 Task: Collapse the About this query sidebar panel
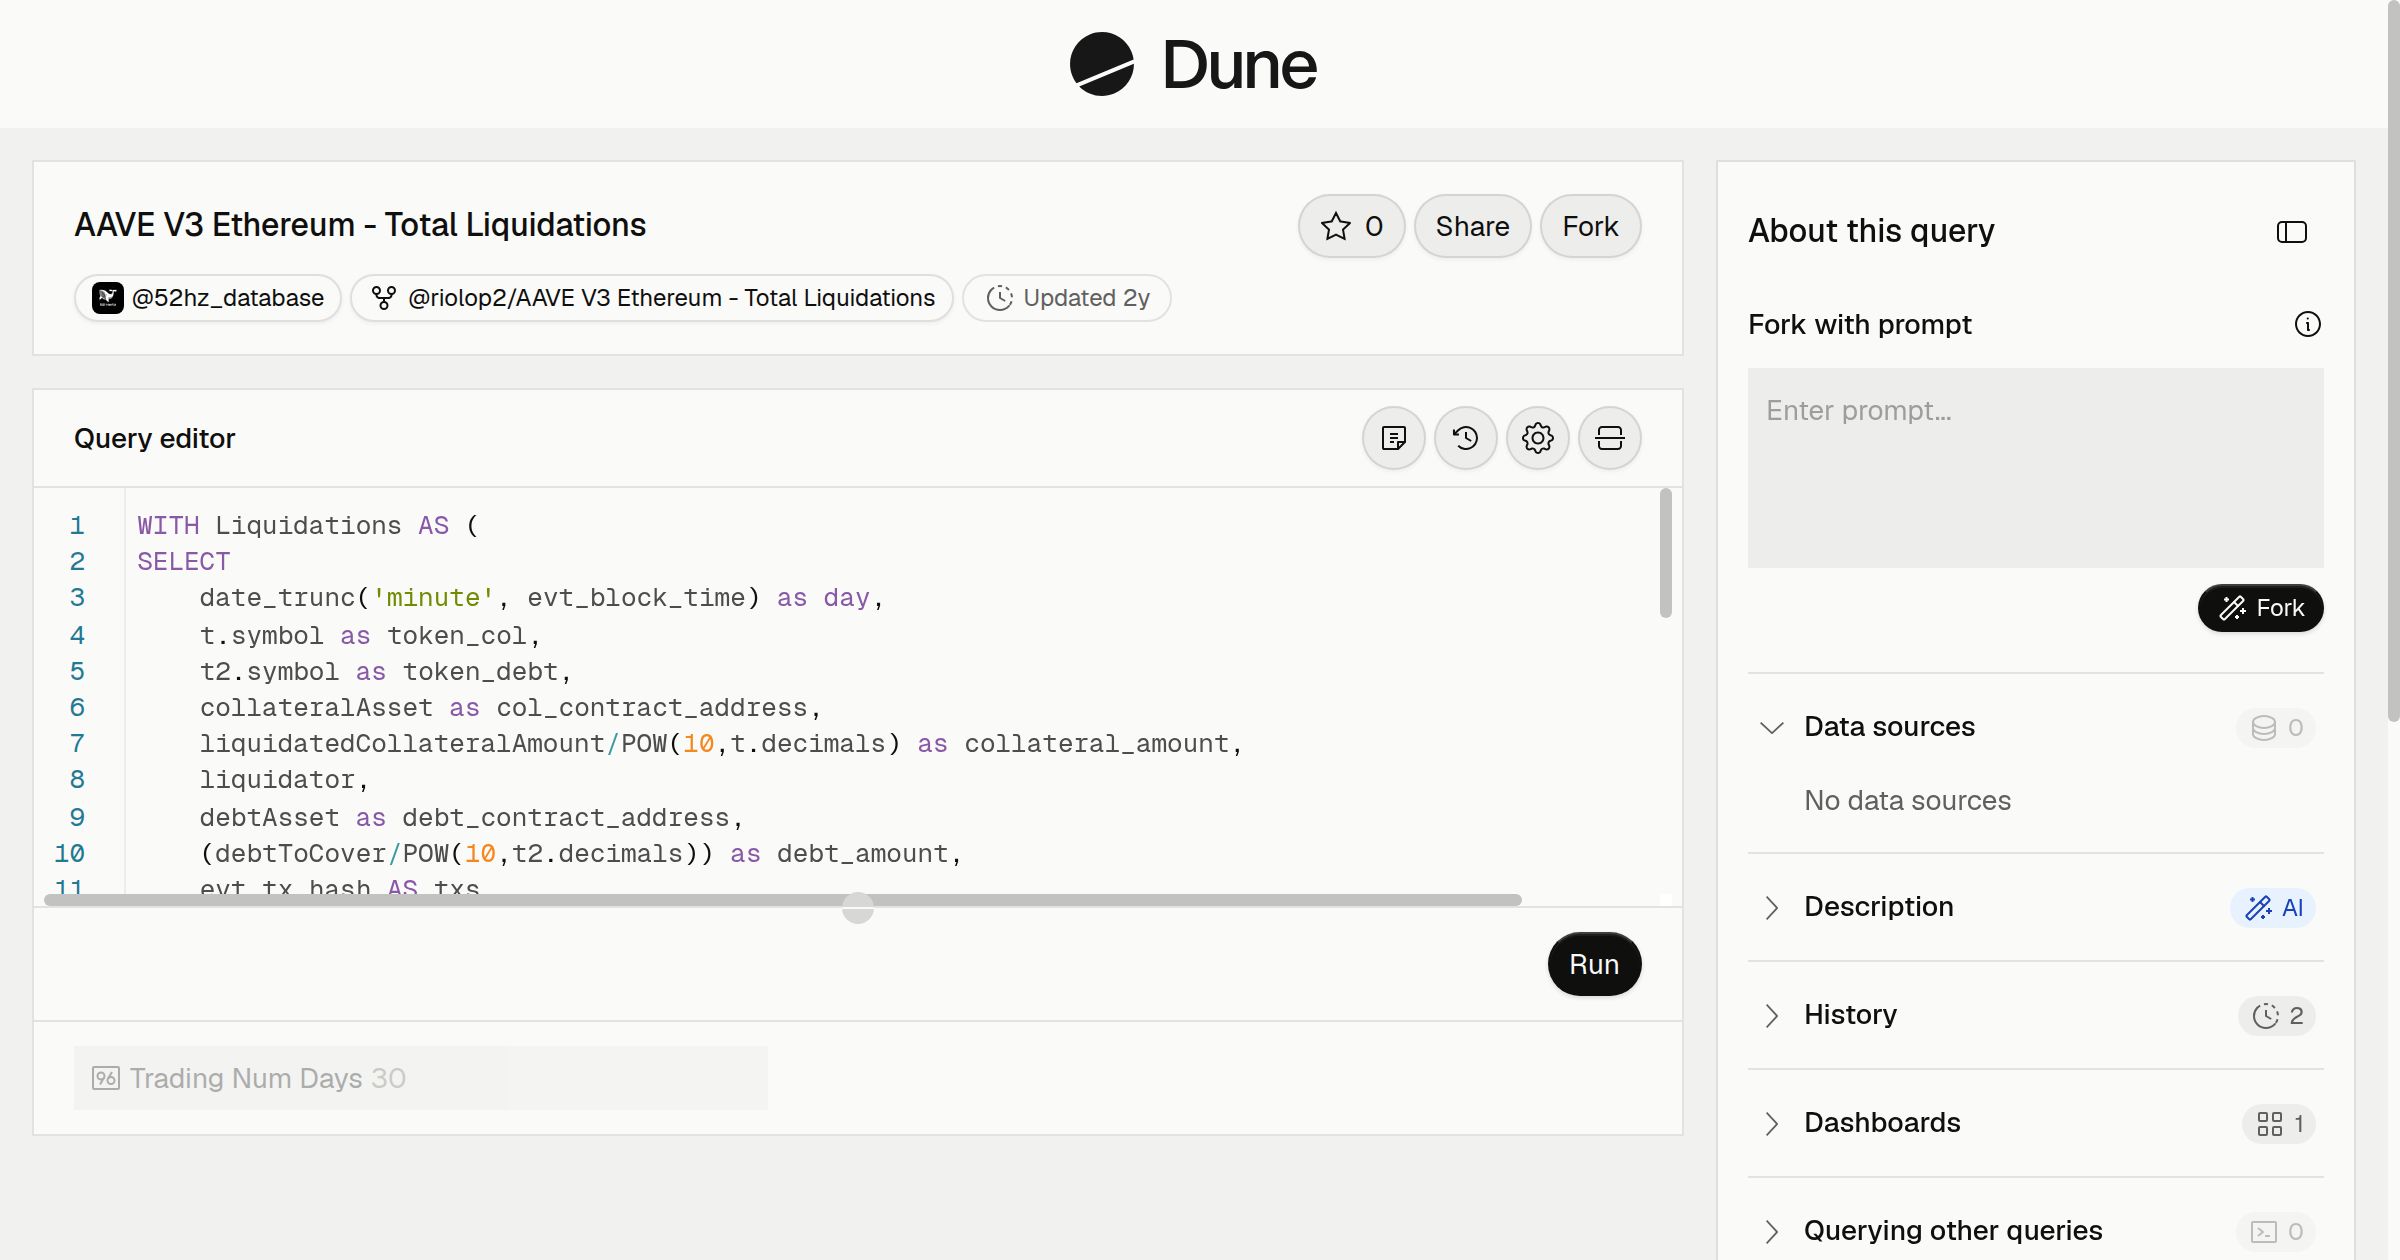click(2292, 232)
